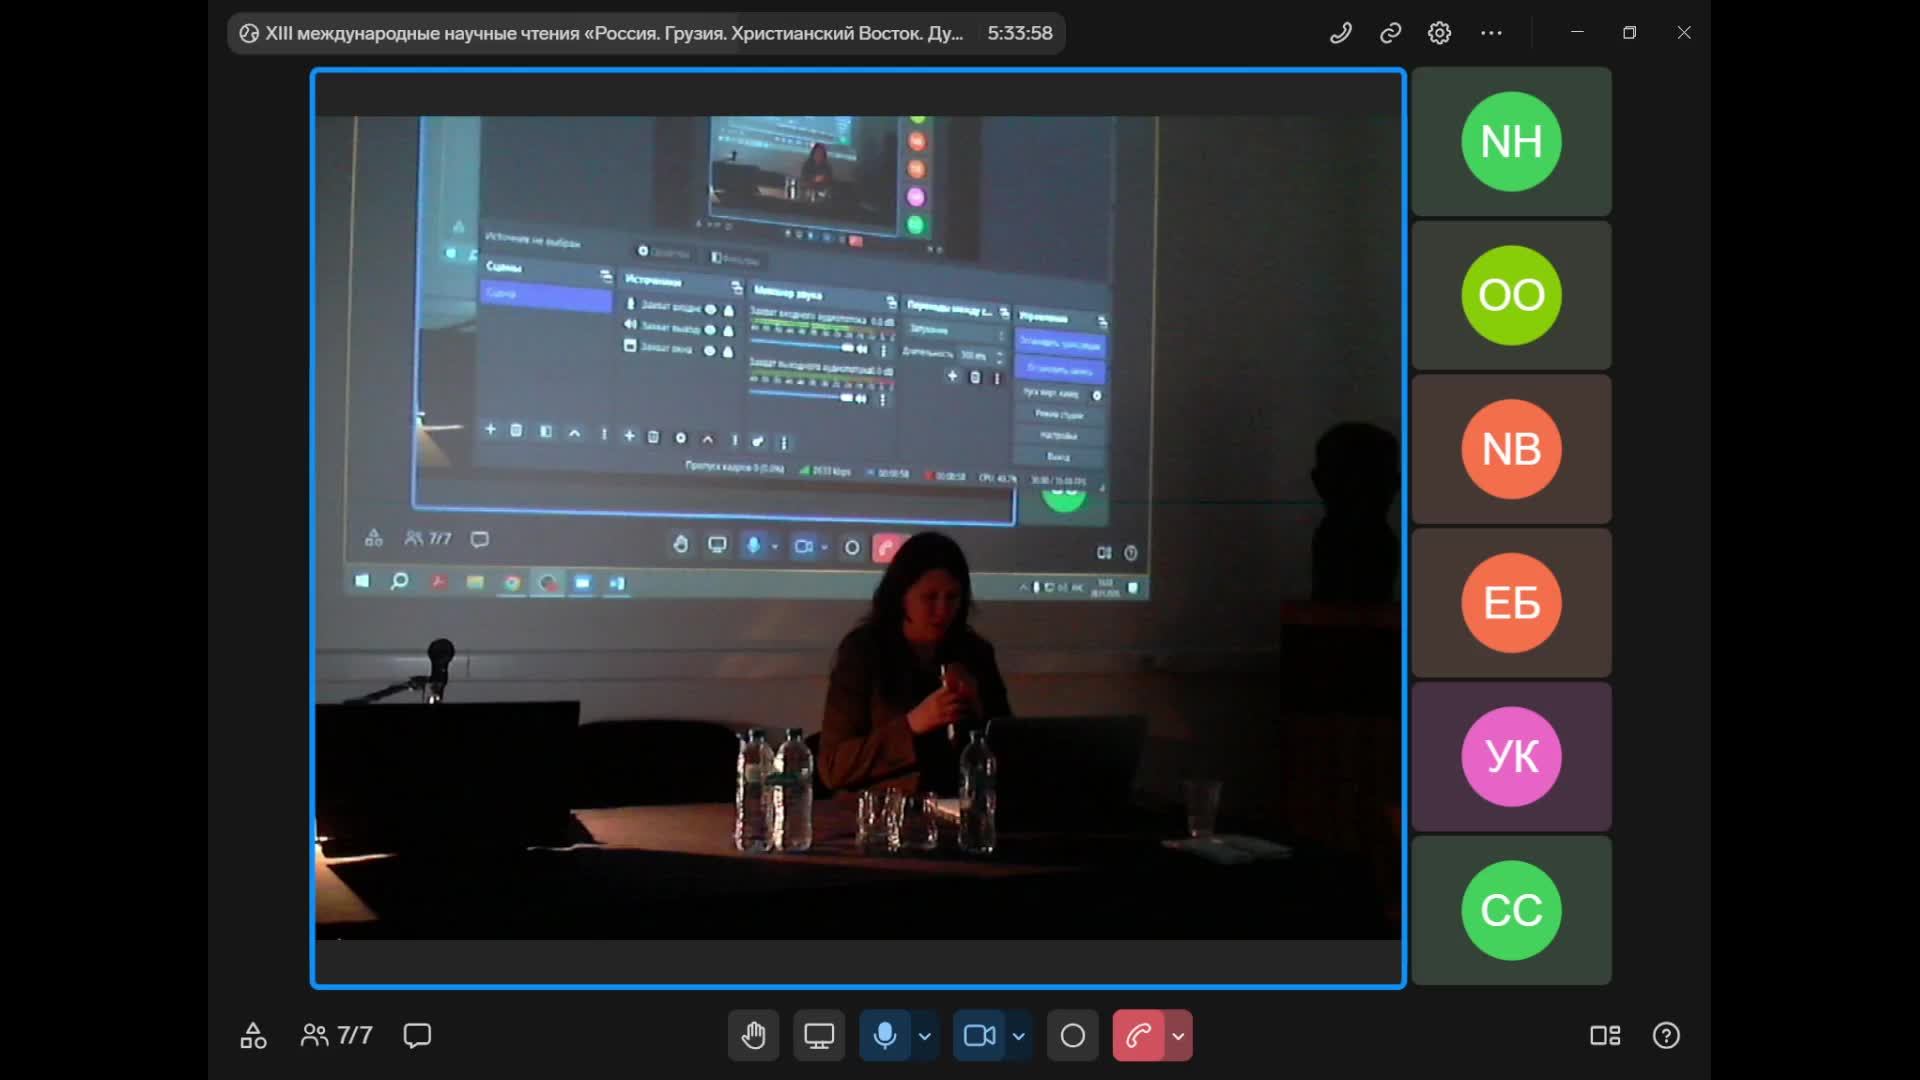Open the 7/7 participants list
The width and height of the screenshot is (1920, 1080).
[x=337, y=1036]
